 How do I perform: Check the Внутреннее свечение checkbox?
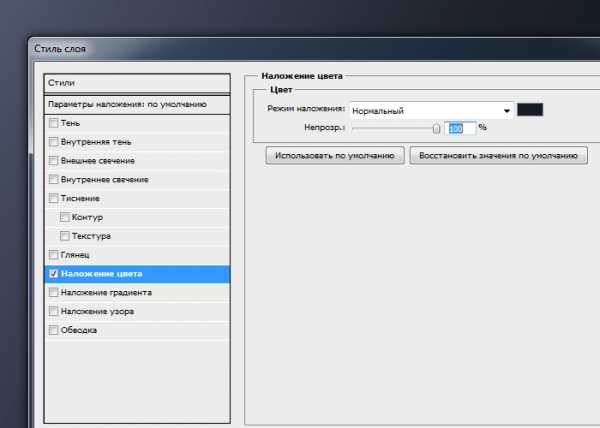(x=54, y=180)
